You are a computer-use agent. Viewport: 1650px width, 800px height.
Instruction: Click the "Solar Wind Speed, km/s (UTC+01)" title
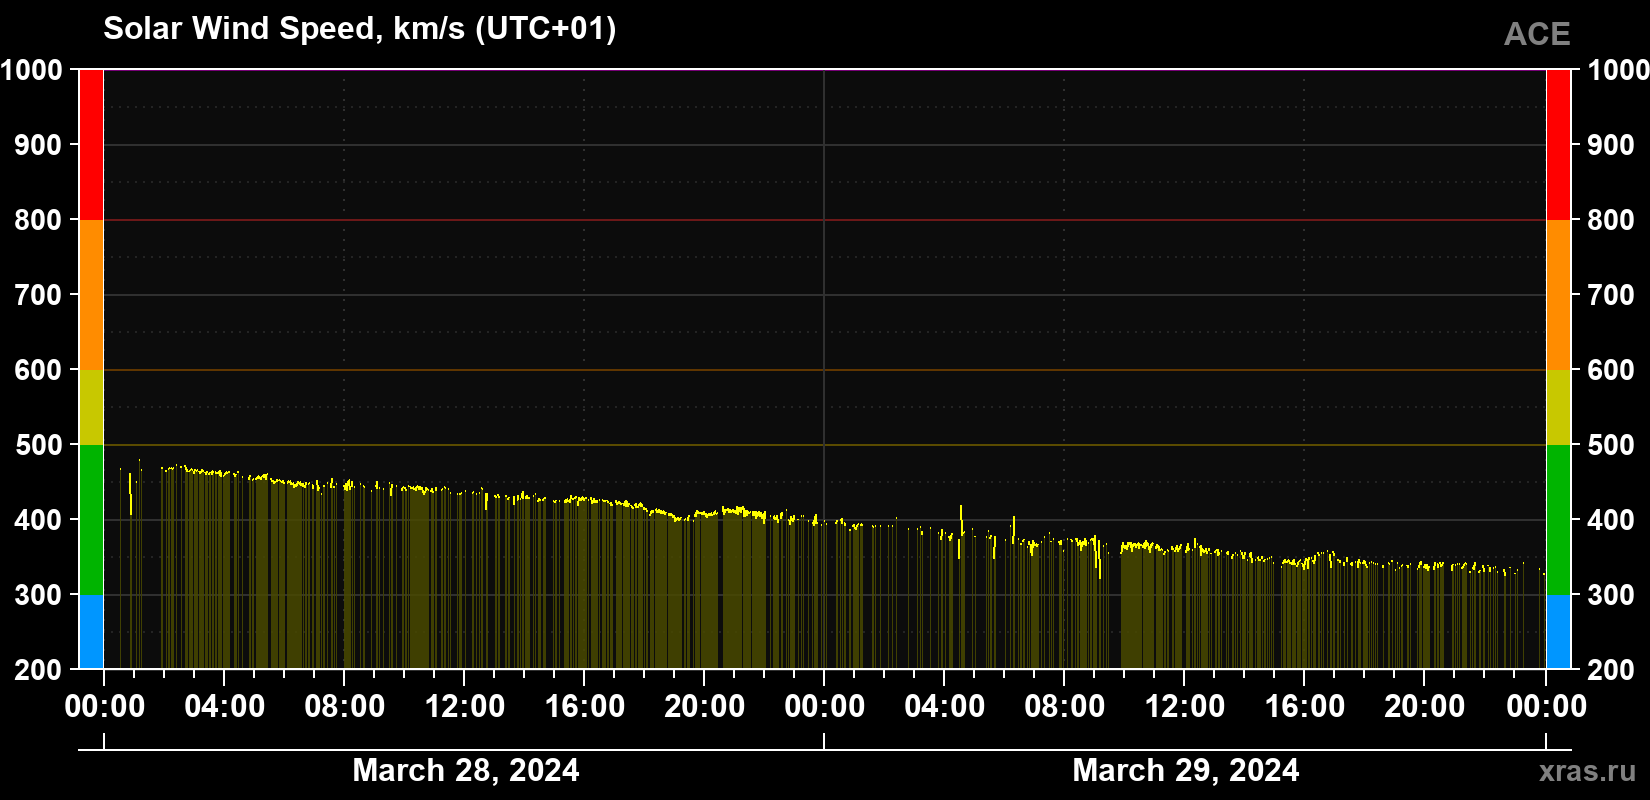360,29
